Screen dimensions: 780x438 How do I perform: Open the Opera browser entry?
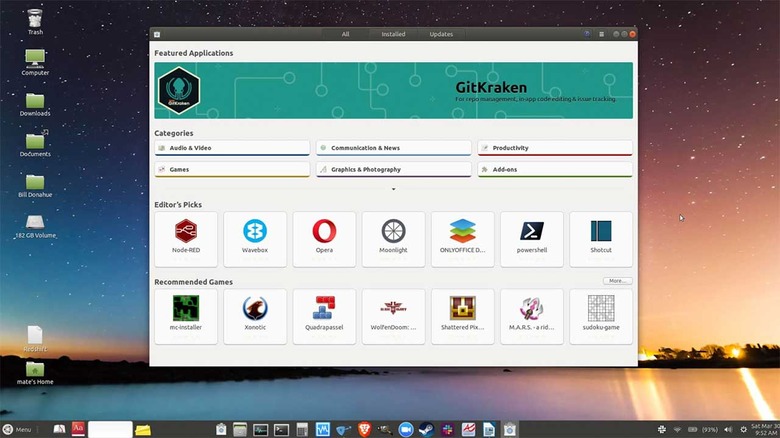[324, 238]
